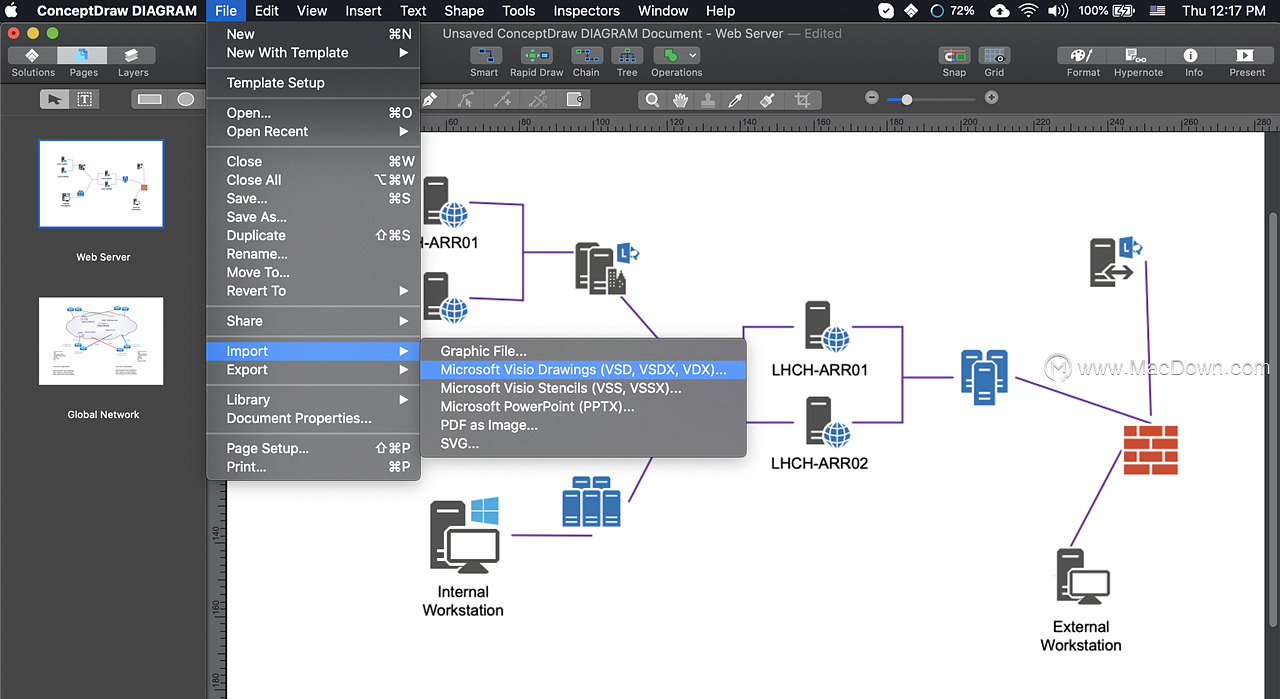Click the Smart connector icon

pyautogui.click(x=485, y=56)
